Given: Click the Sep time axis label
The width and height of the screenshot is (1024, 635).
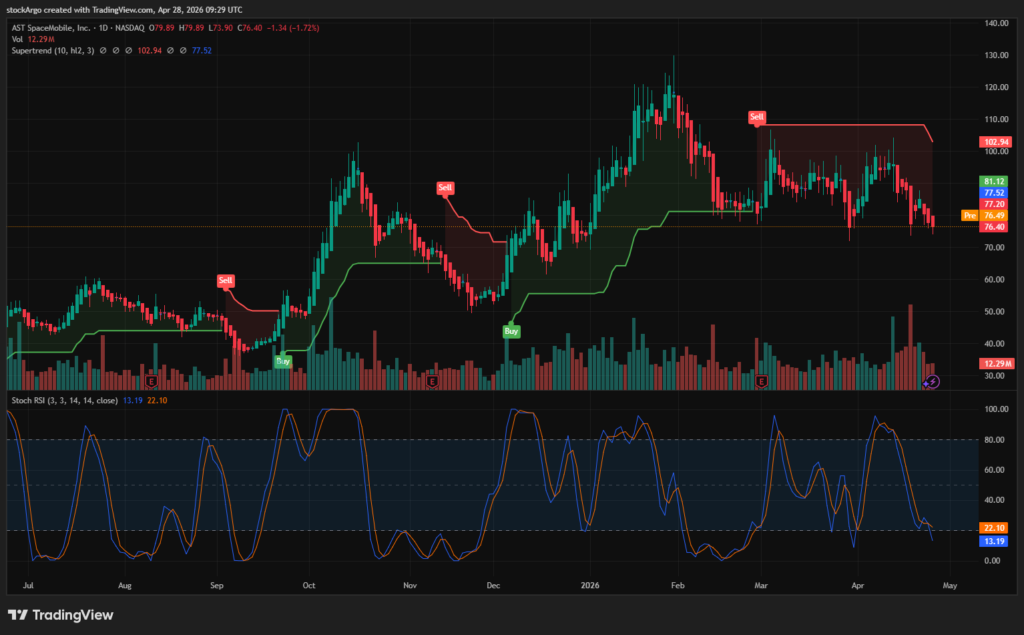Looking at the screenshot, I should [x=217, y=585].
